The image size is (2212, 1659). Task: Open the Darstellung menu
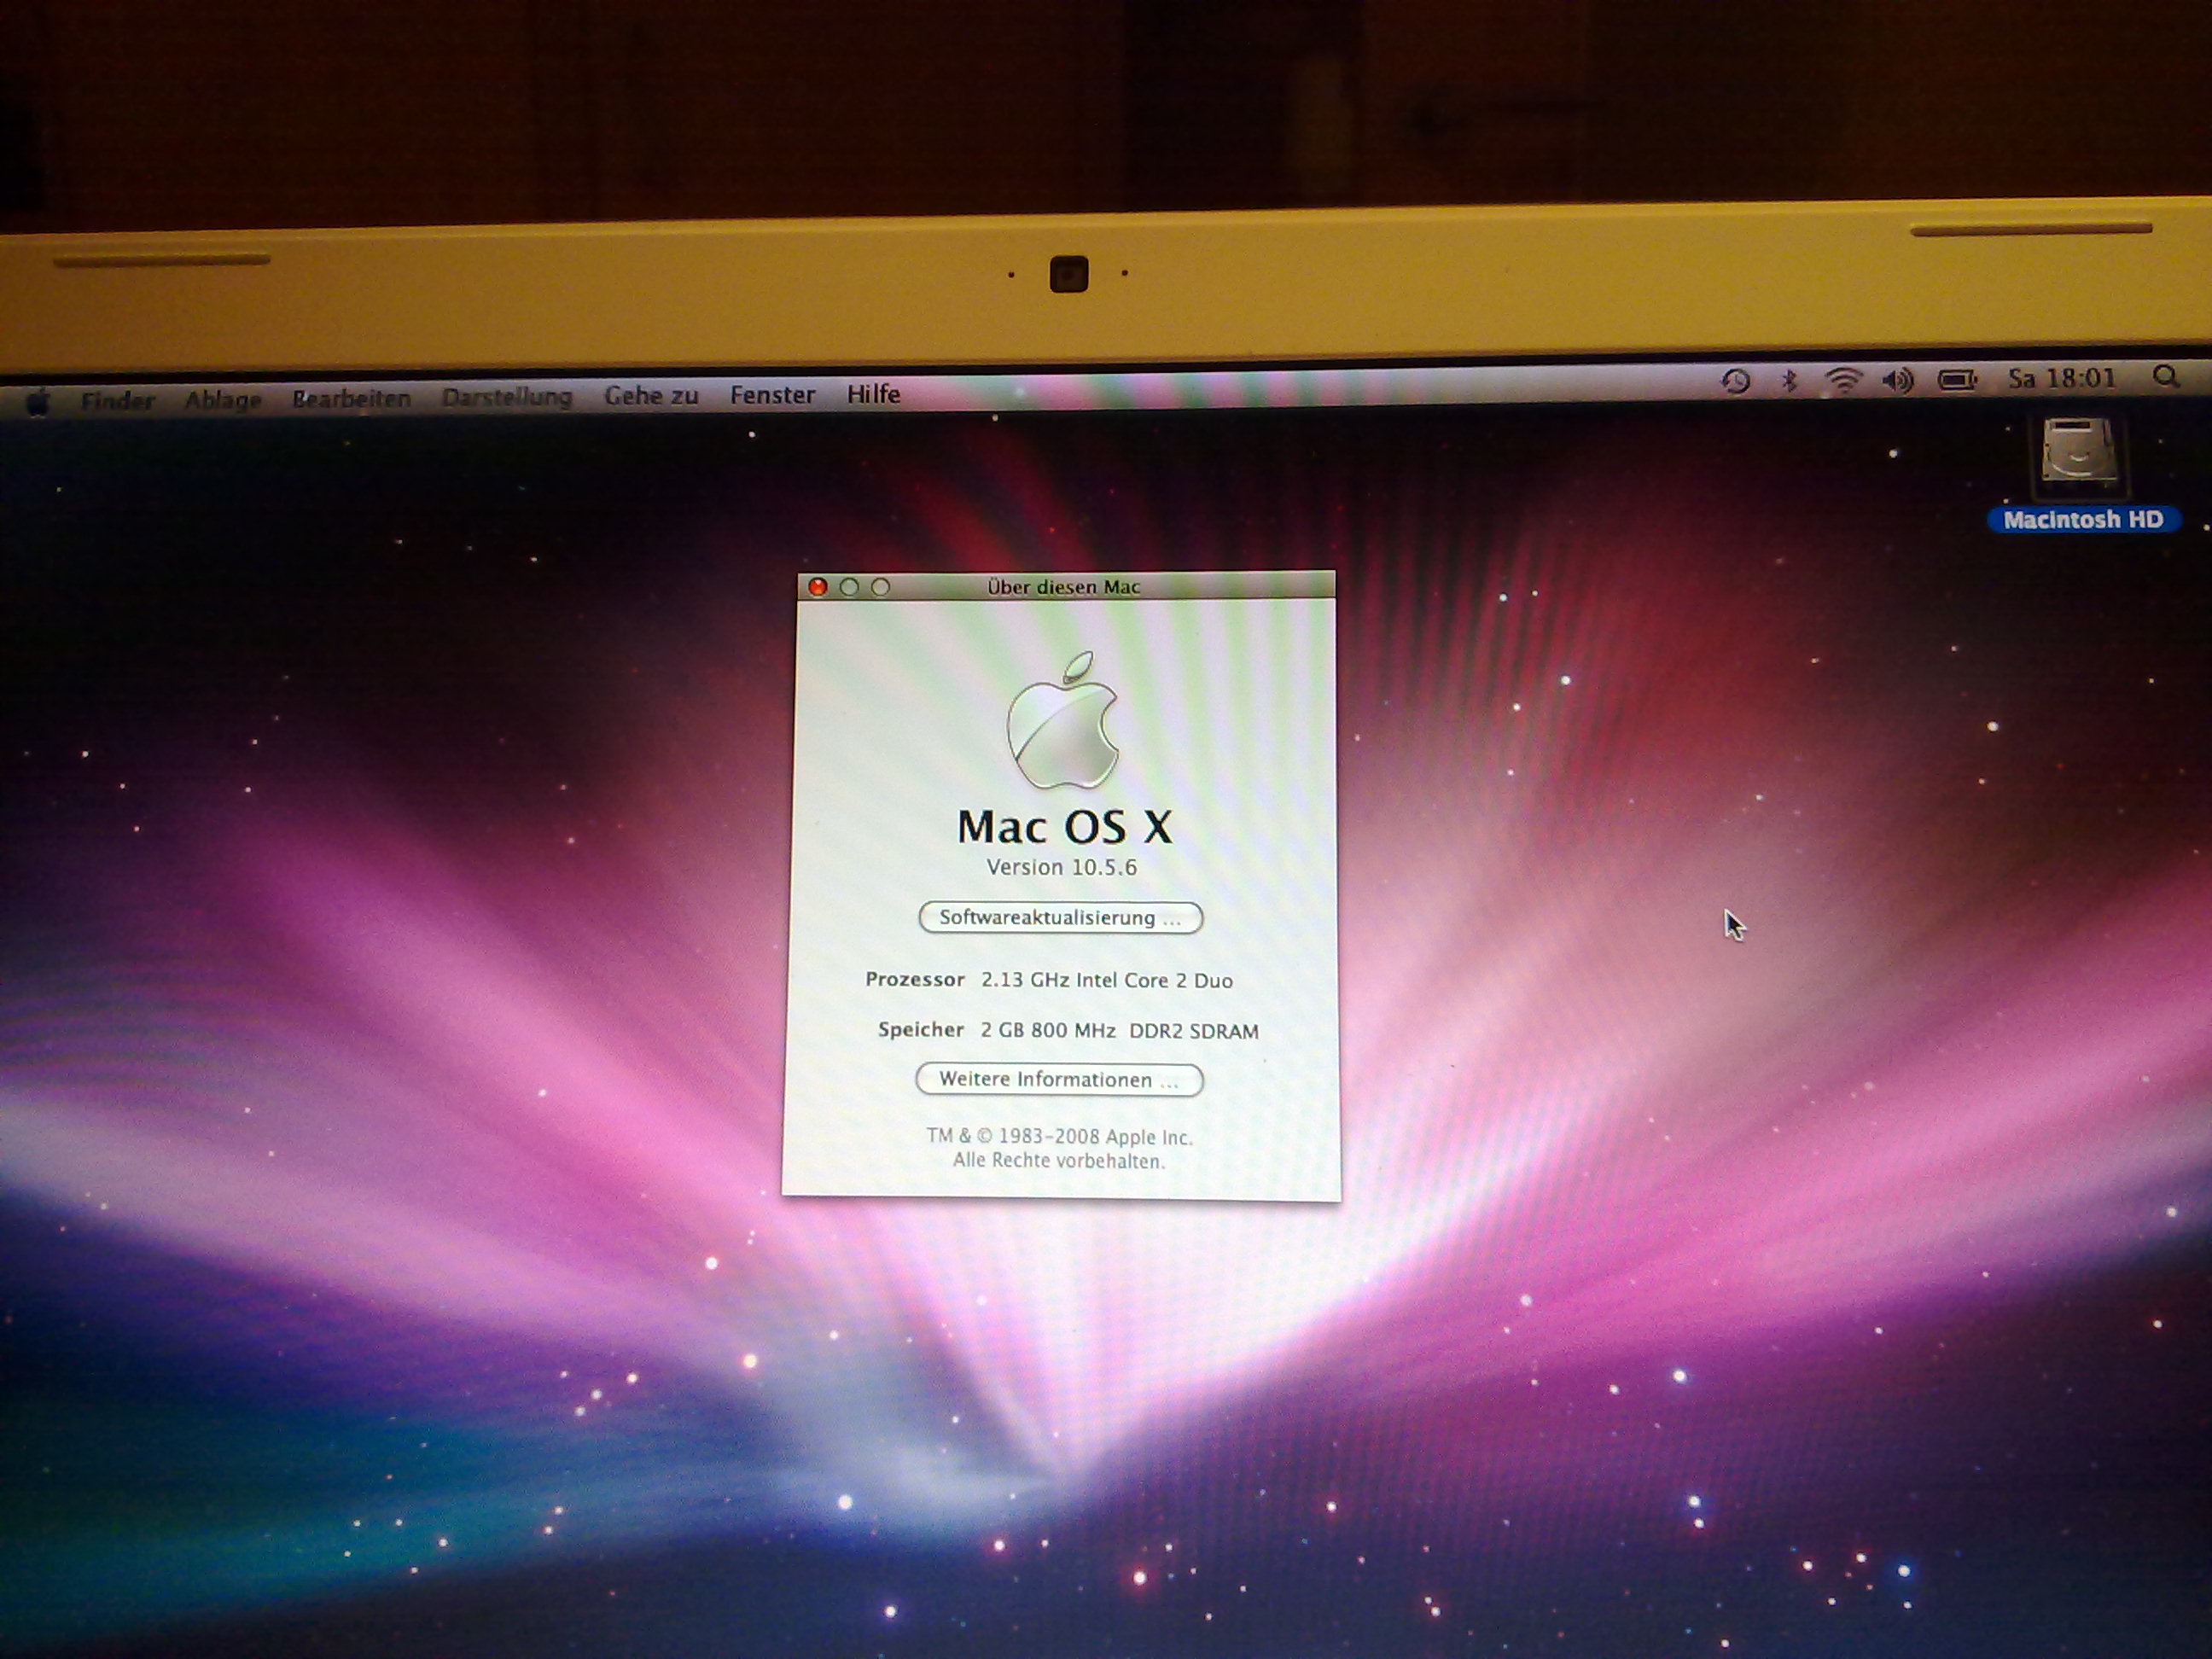[x=507, y=397]
